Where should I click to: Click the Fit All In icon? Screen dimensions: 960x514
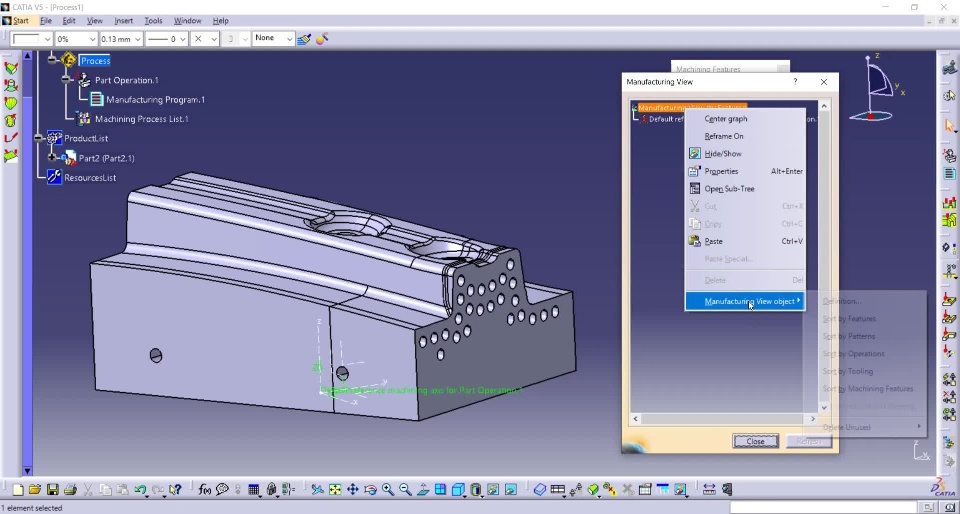(x=335, y=490)
